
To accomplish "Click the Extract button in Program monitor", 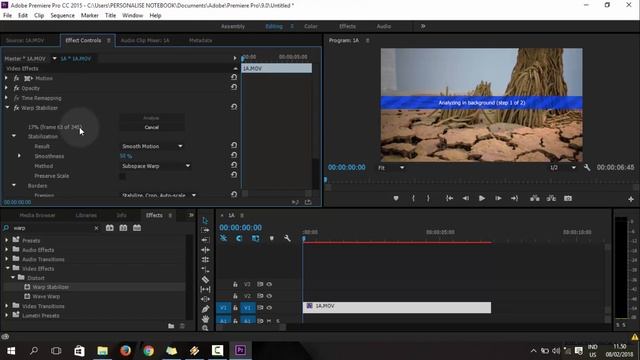I will coord(551,198).
